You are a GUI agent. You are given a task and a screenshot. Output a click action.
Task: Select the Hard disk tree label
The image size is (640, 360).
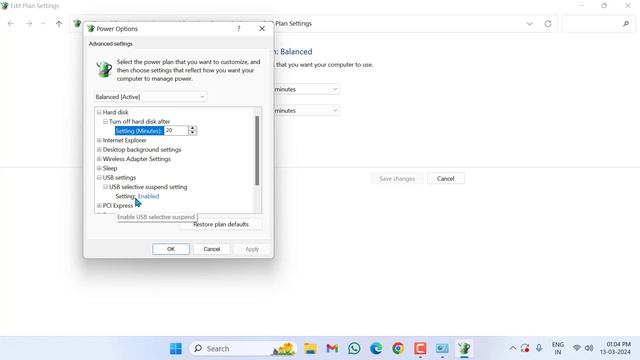[116, 112]
